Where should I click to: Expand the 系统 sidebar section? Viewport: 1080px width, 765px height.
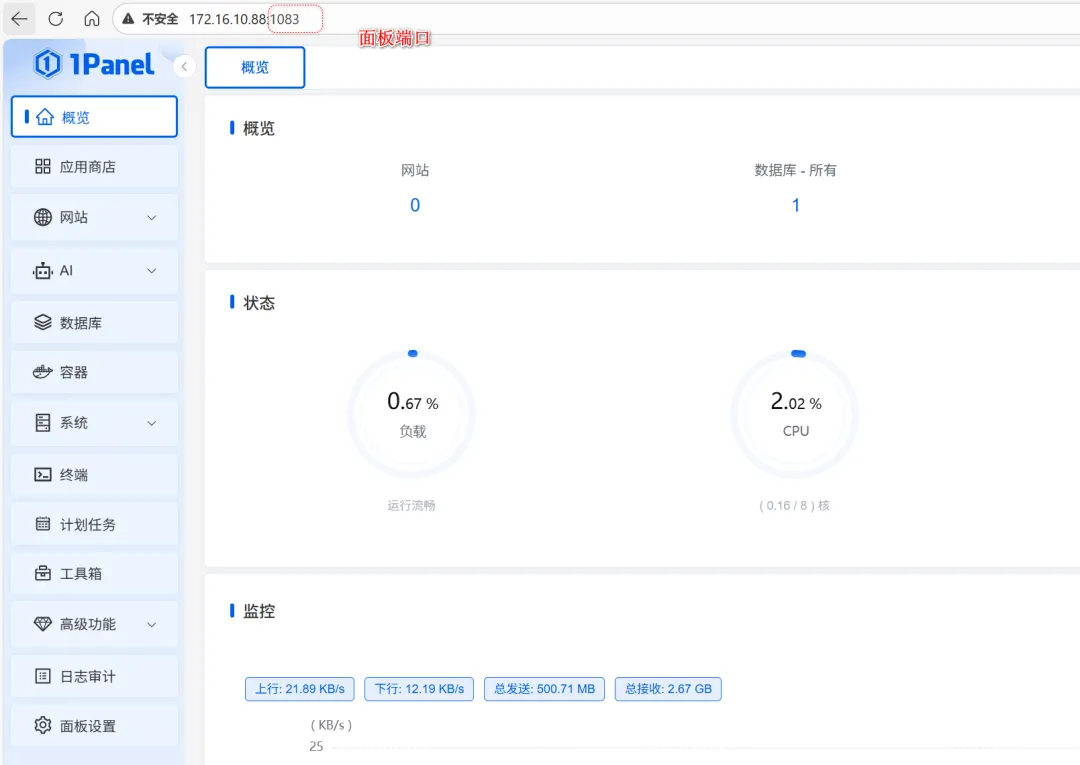pyautogui.click(x=94, y=422)
